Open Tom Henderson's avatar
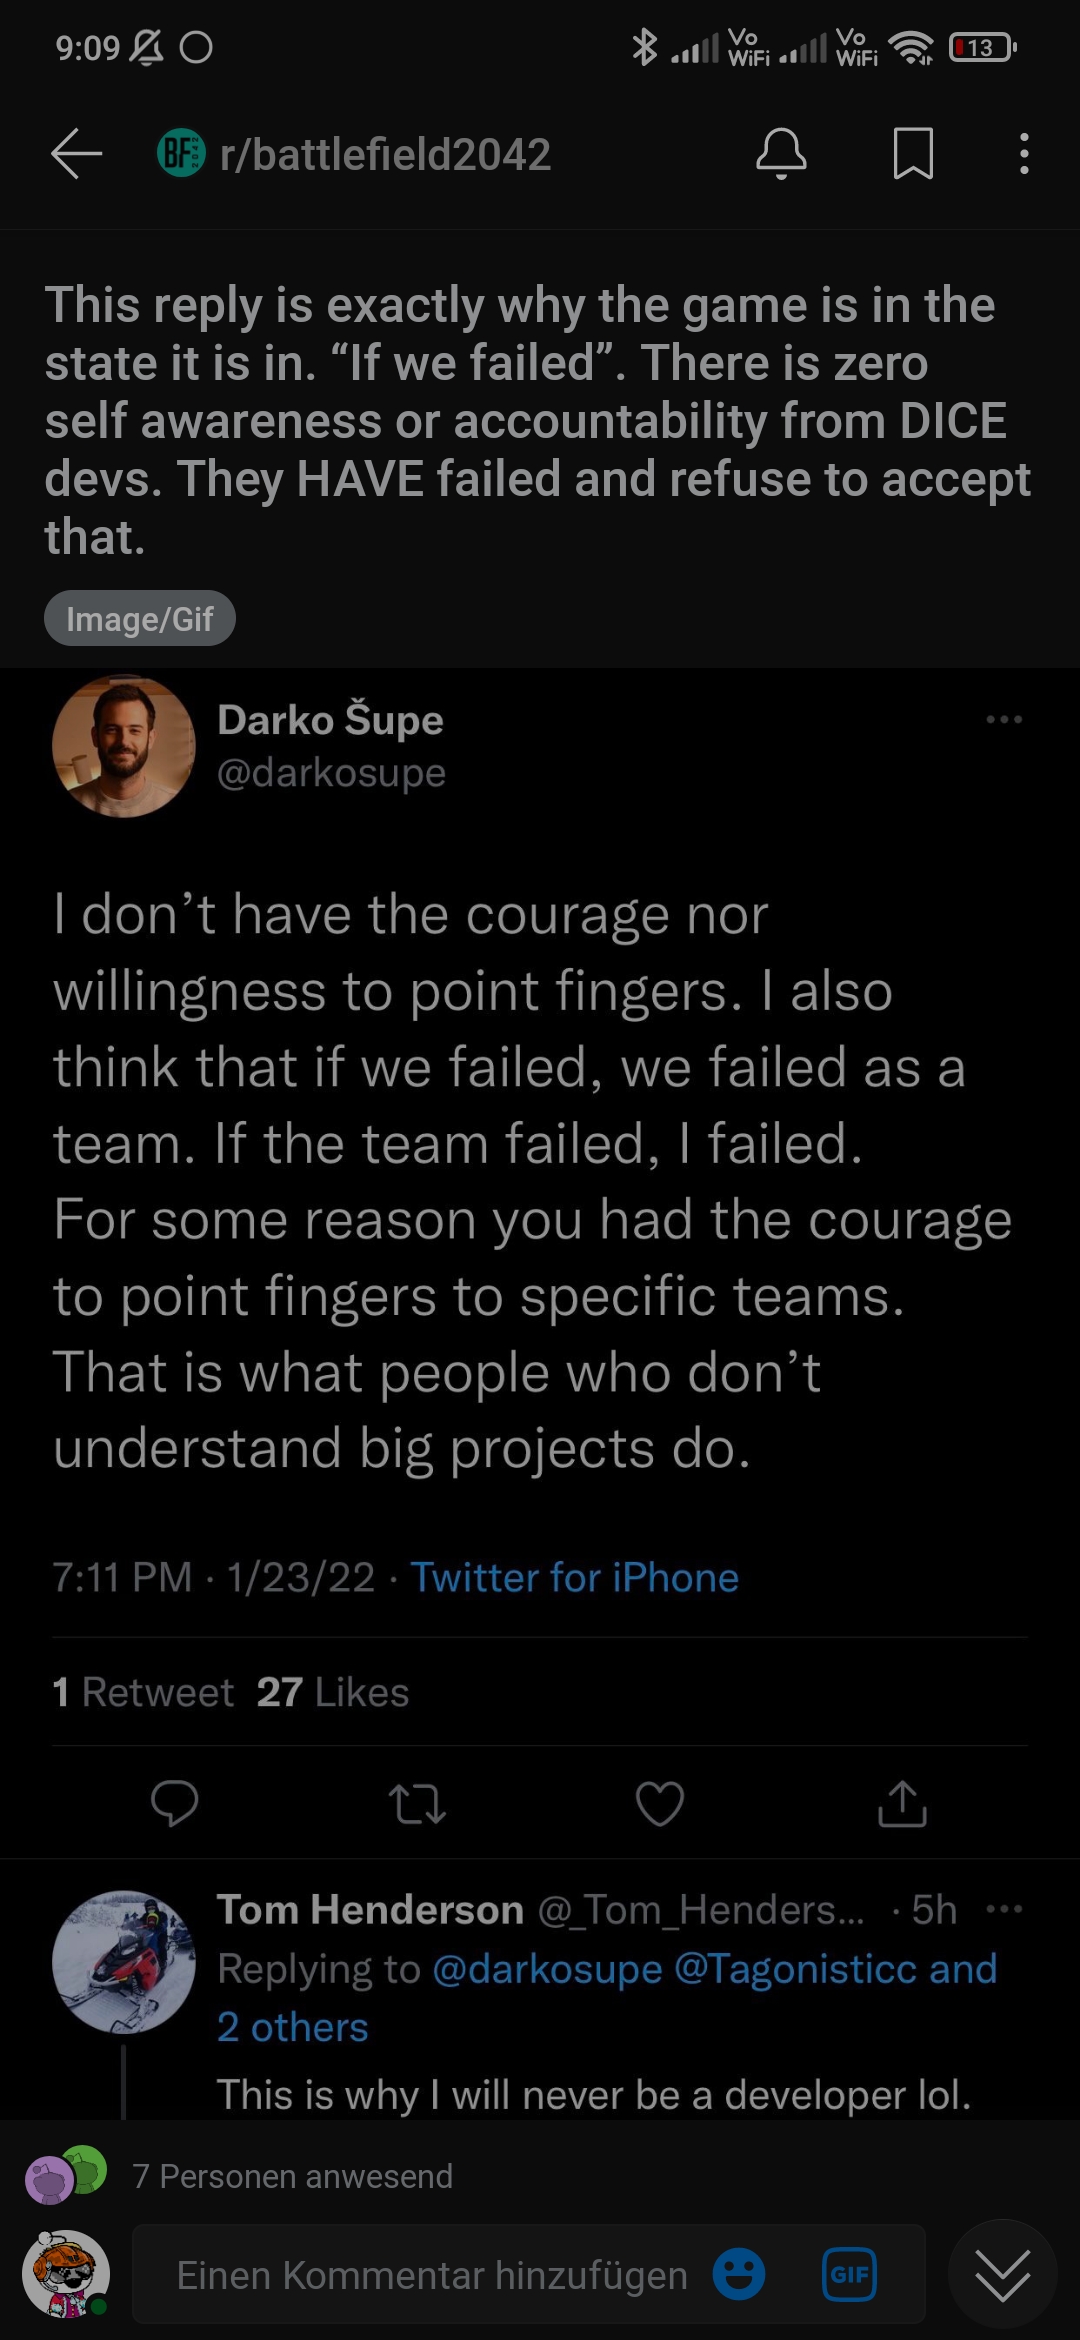This screenshot has width=1080, height=2340. click(x=123, y=1961)
